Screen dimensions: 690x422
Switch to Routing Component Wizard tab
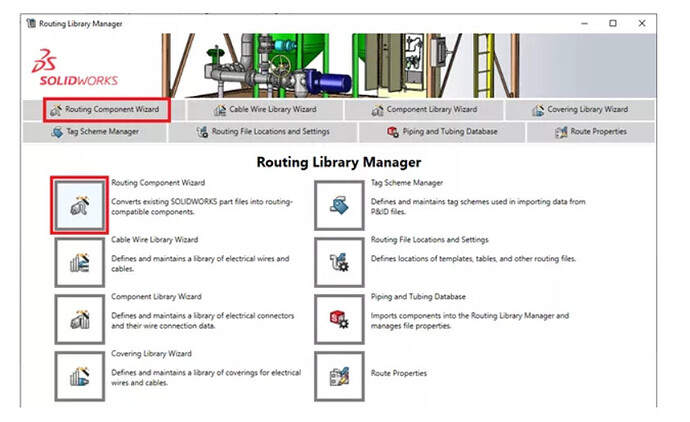click(x=106, y=110)
